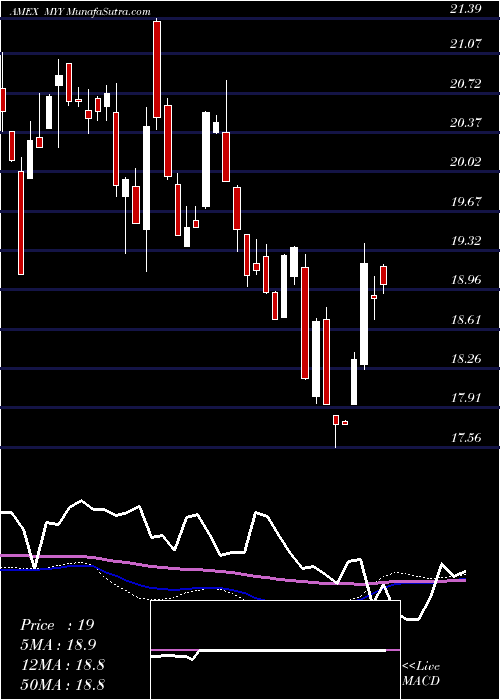Click inside the MACD inset box

(x=276, y=650)
